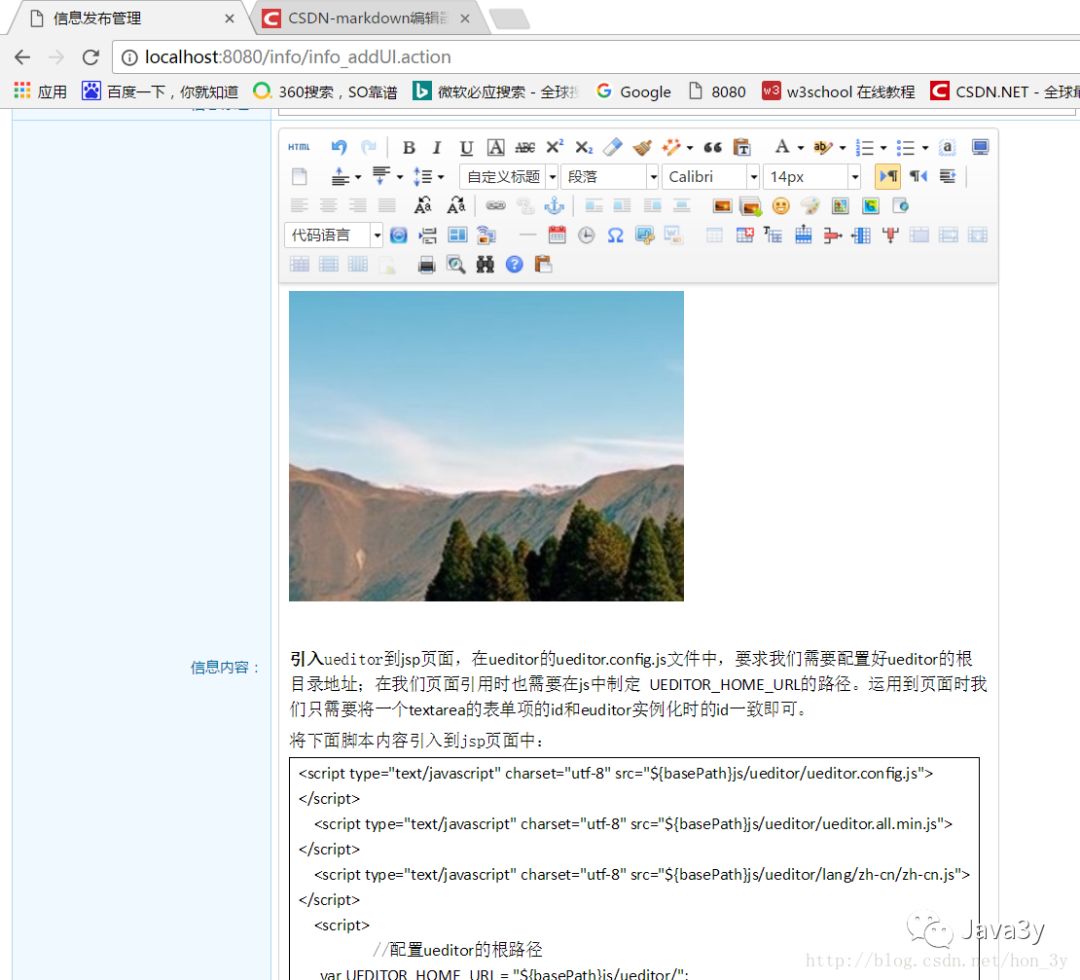Insert an anchor

click(554, 206)
